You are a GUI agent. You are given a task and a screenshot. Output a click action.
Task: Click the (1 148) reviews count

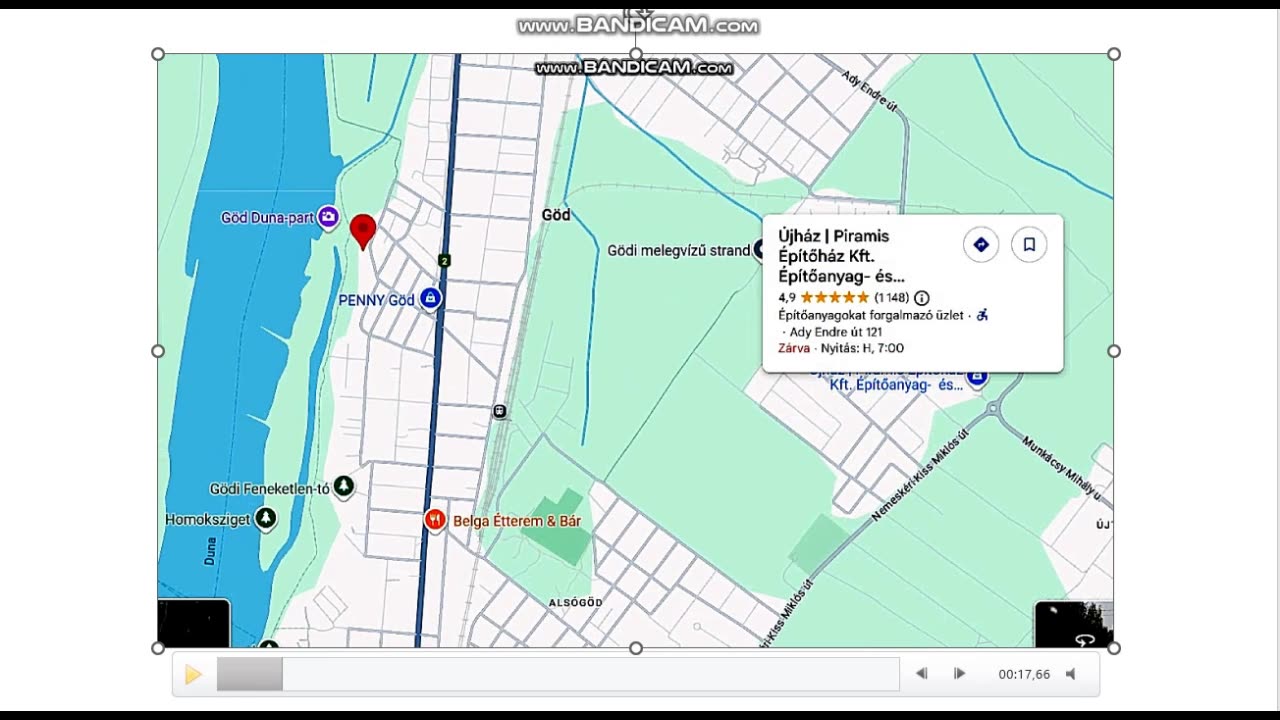(x=891, y=298)
